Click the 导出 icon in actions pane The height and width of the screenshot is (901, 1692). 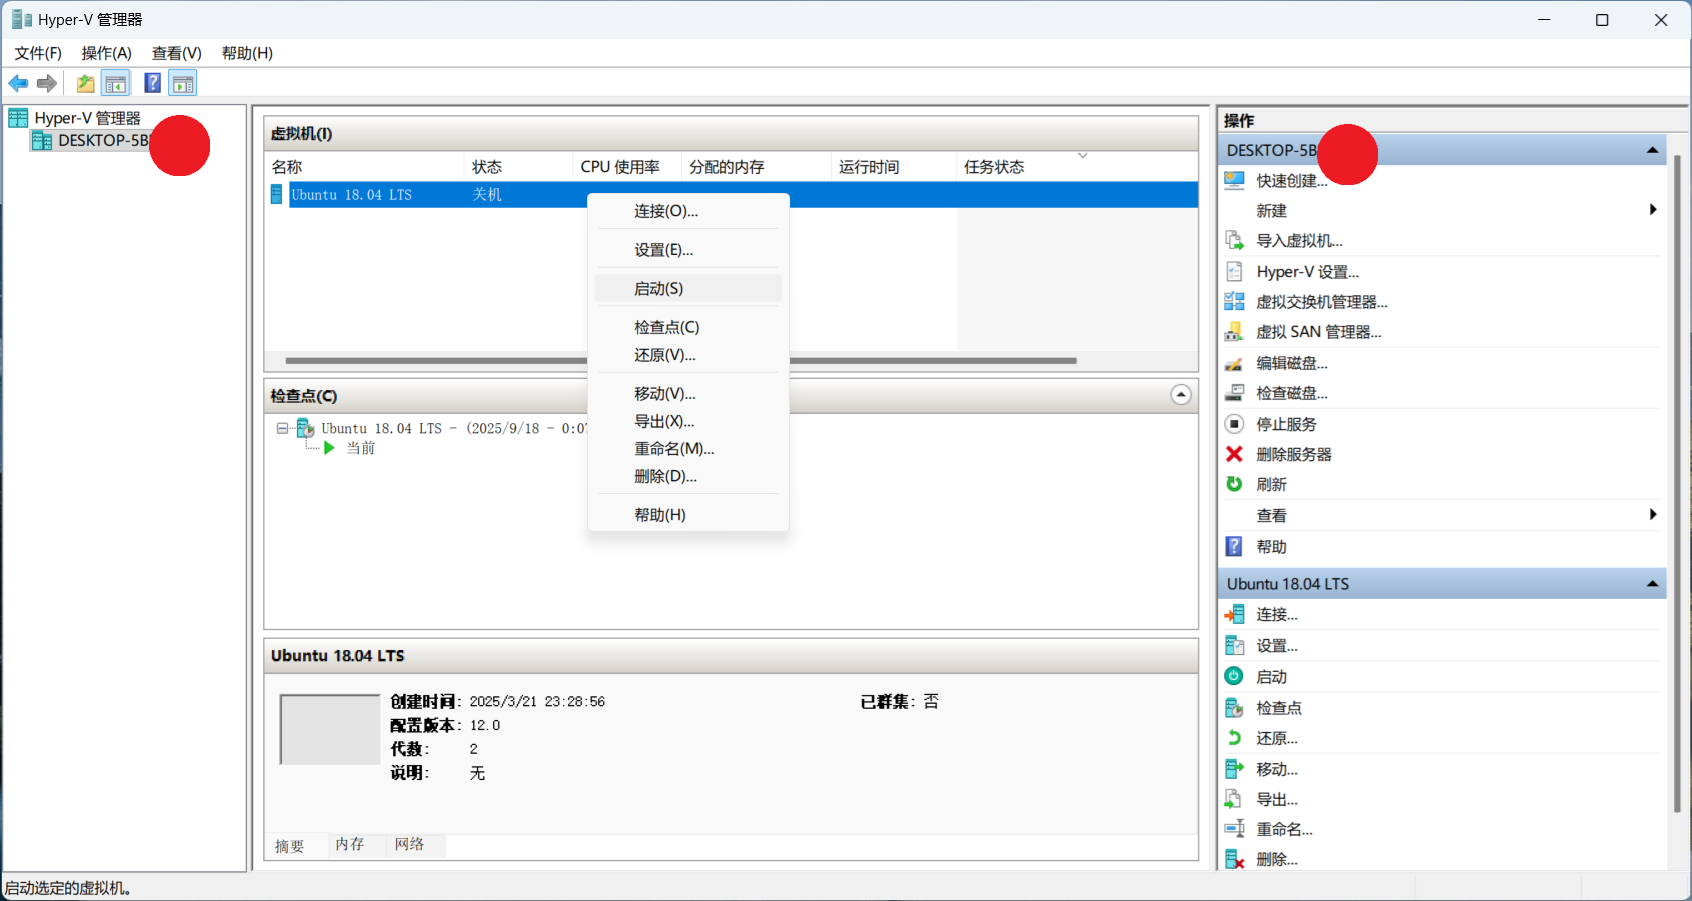pyautogui.click(x=1234, y=799)
